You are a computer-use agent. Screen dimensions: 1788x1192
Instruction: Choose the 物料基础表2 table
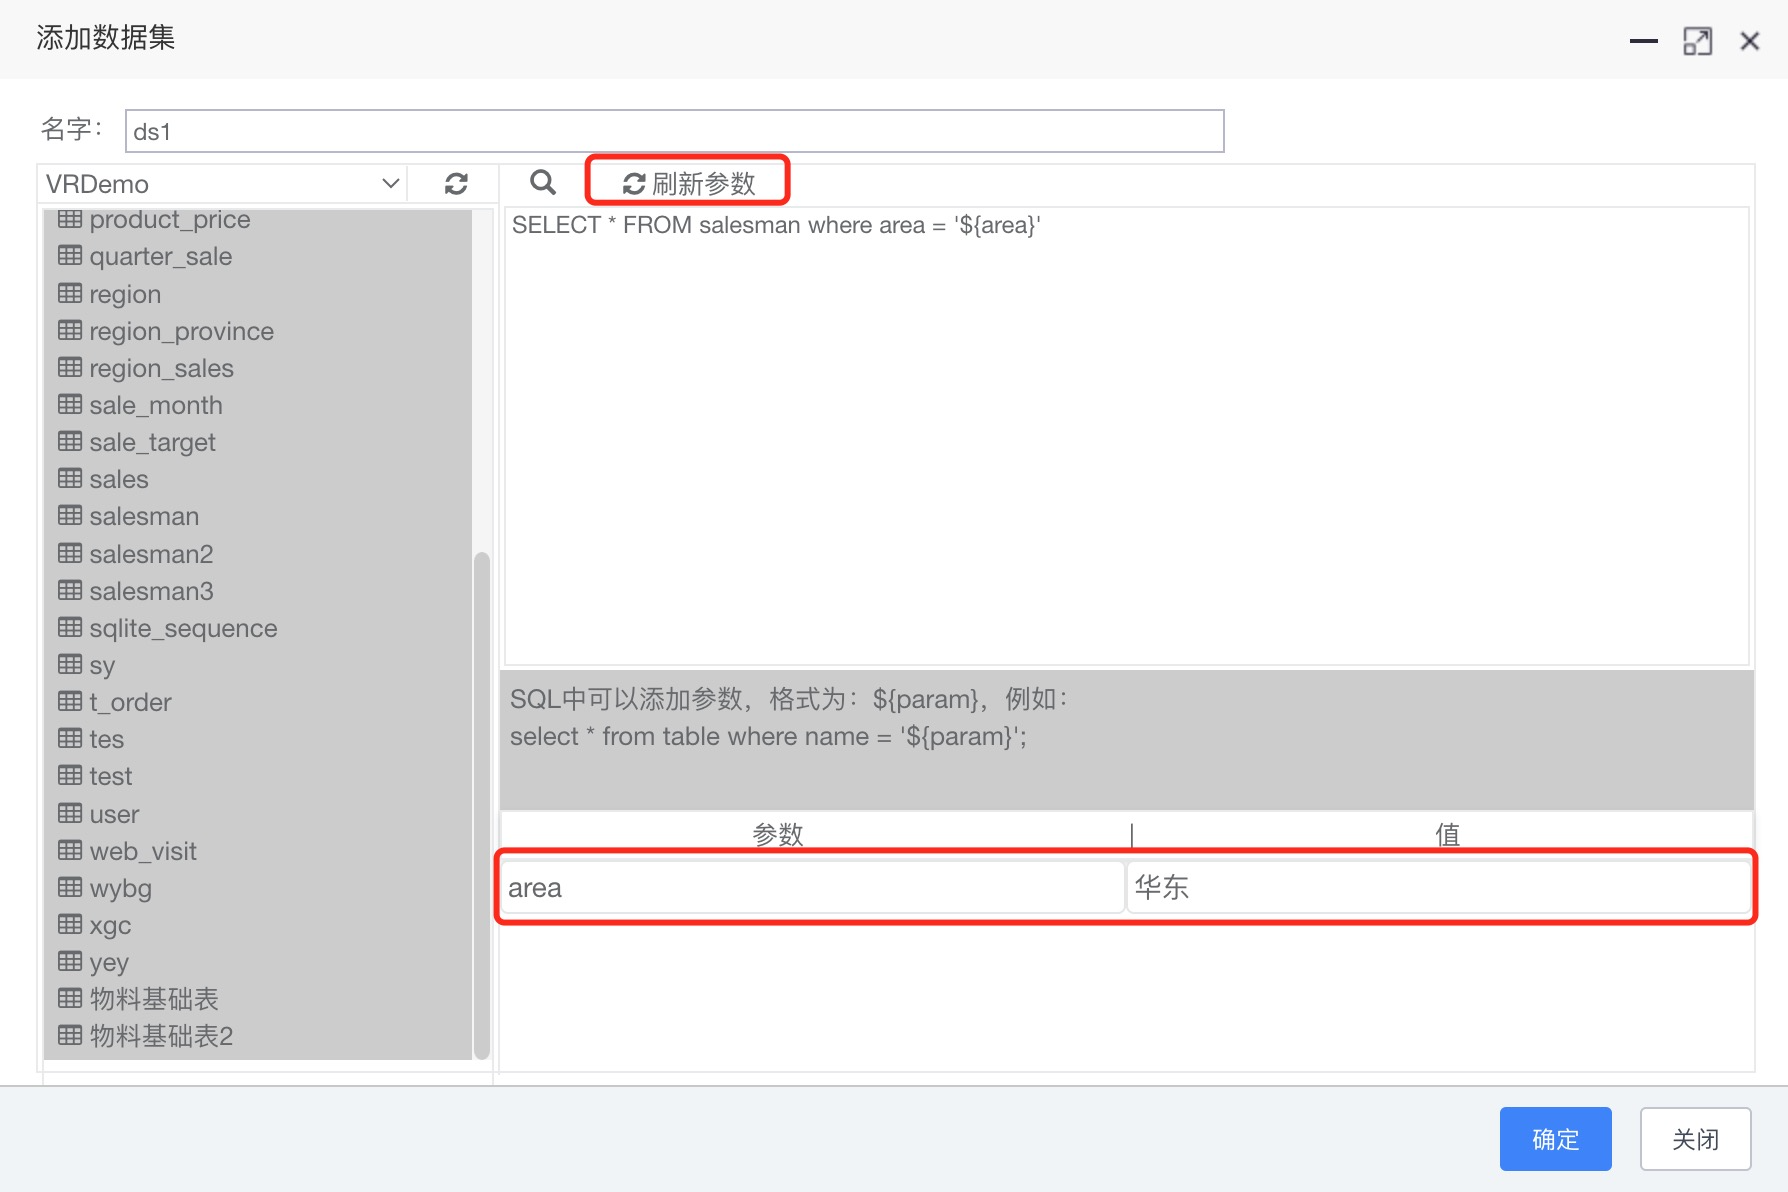pyautogui.click(x=161, y=1036)
